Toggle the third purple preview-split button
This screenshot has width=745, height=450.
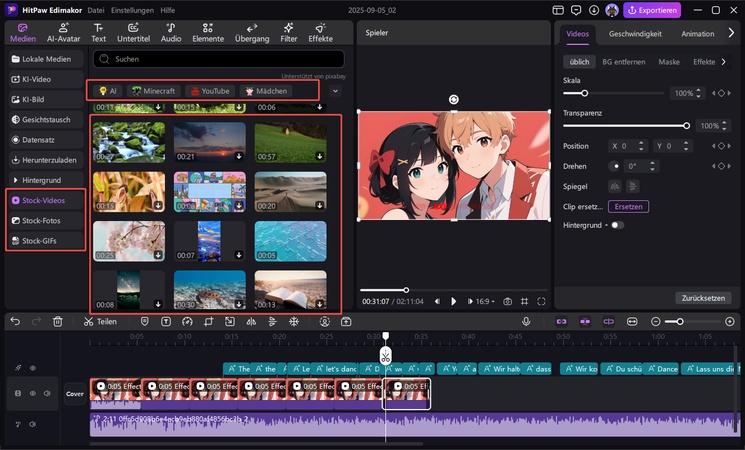[609, 322]
